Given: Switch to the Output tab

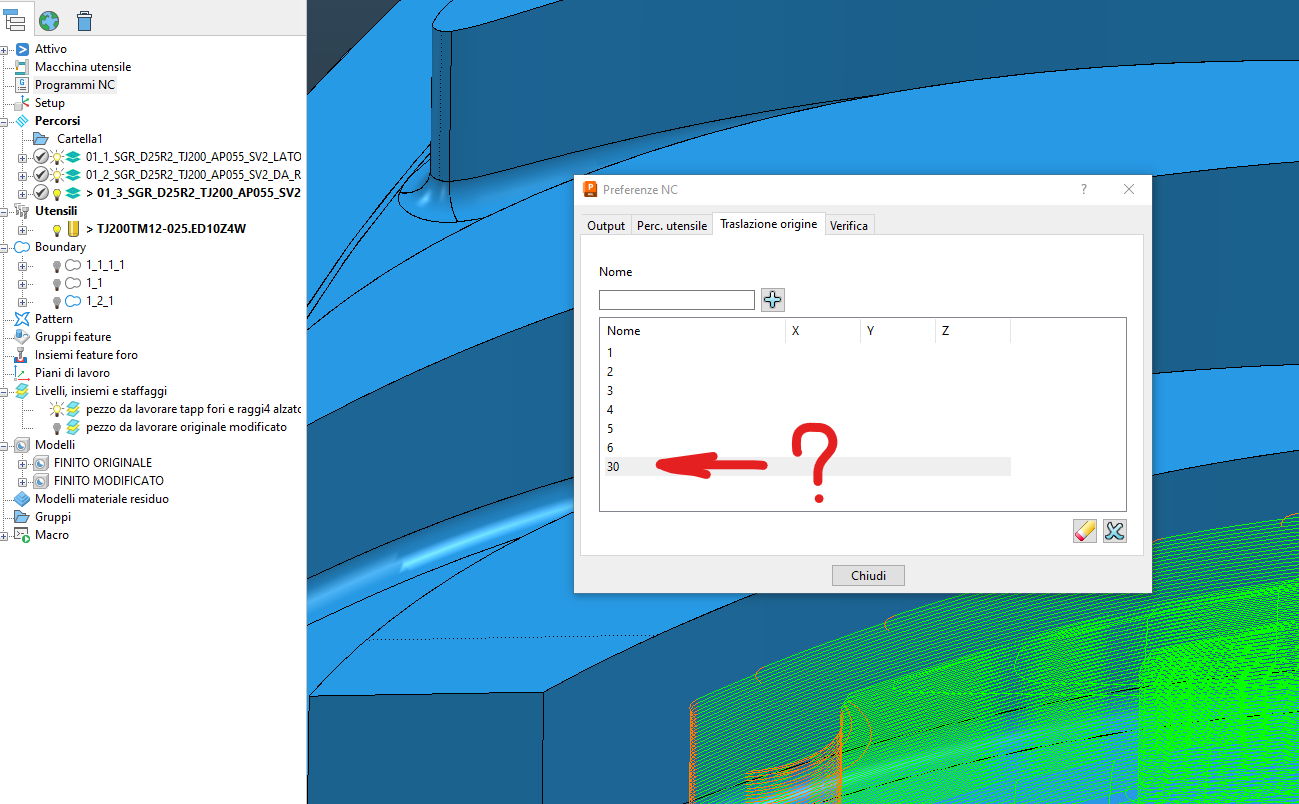Looking at the screenshot, I should [x=606, y=226].
